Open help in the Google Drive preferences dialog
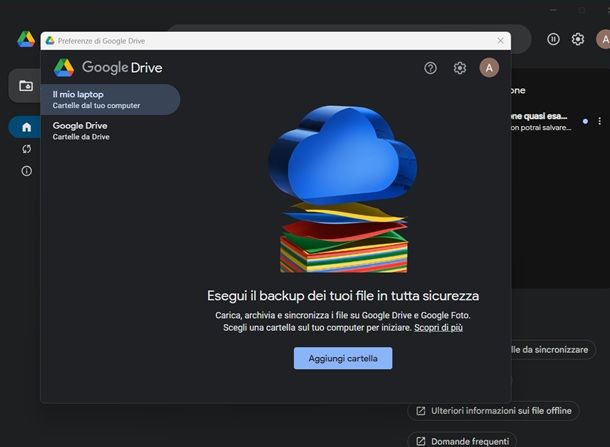 point(430,68)
